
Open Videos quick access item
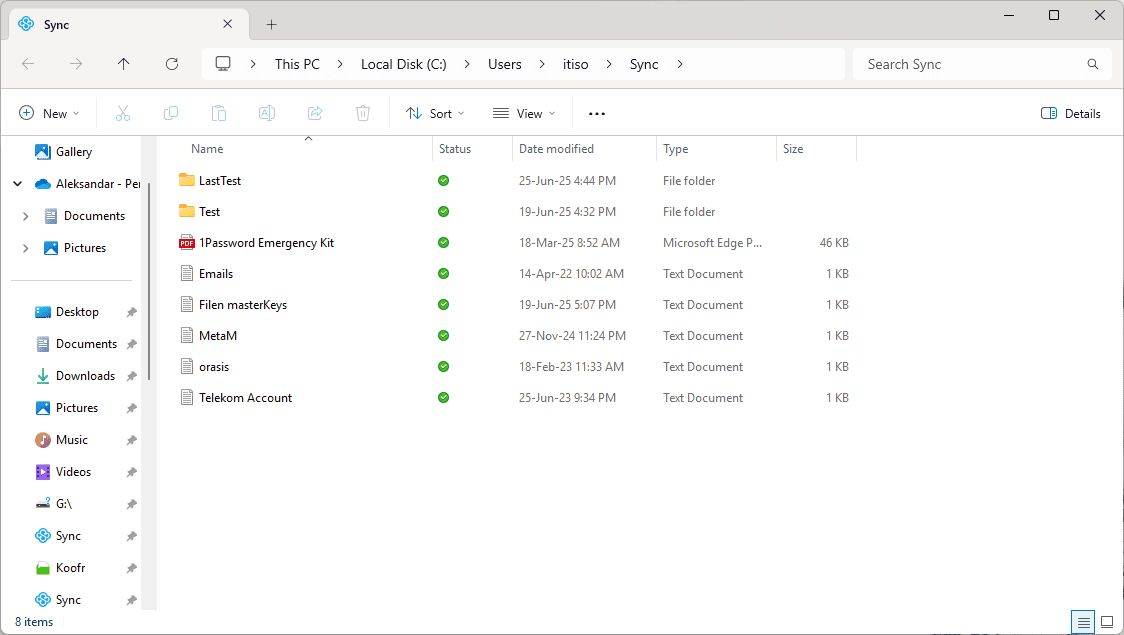click(73, 472)
